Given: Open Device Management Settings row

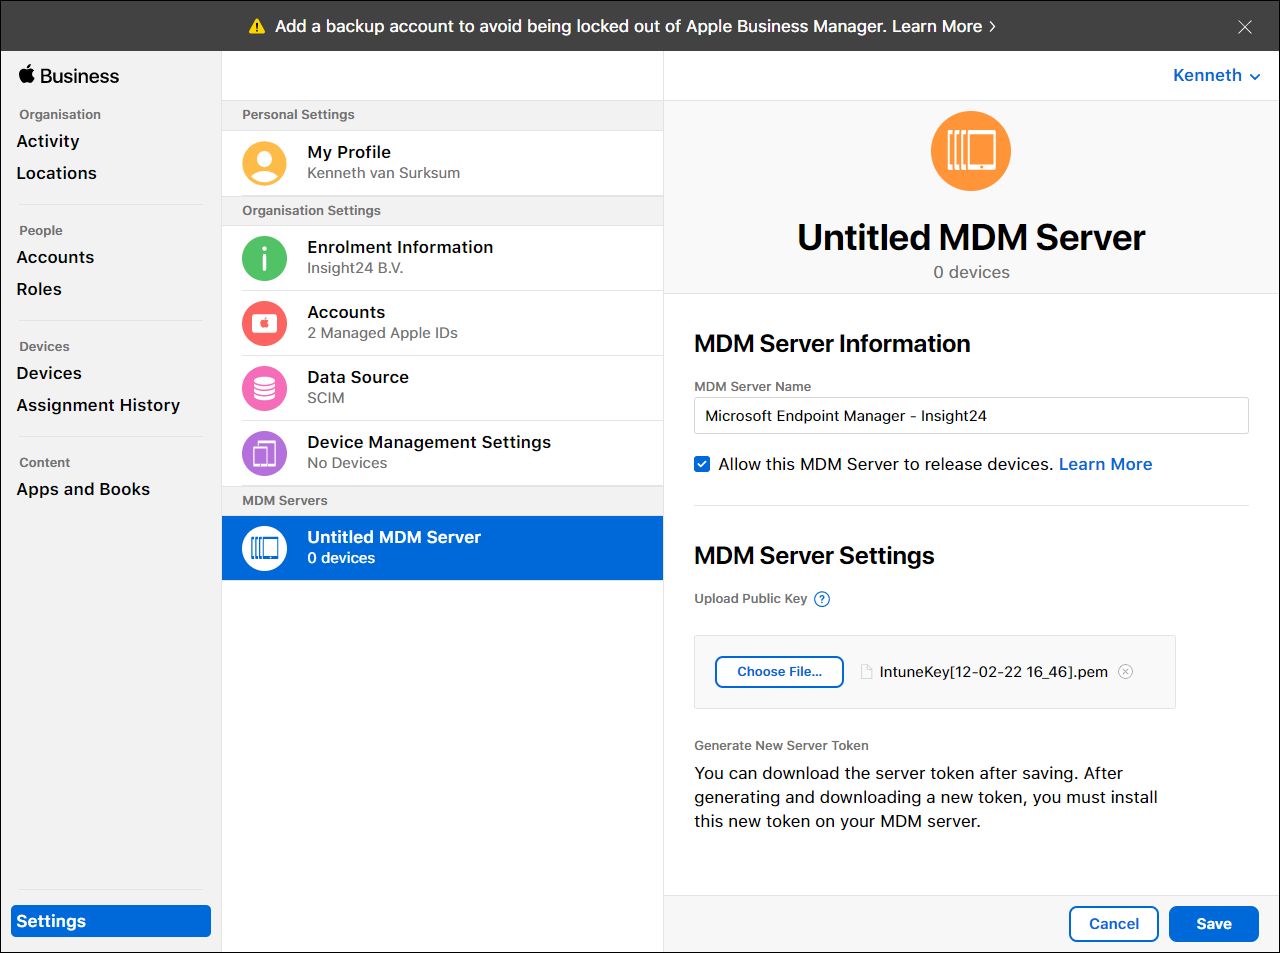Looking at the screenshot, I should pos(442,453).
